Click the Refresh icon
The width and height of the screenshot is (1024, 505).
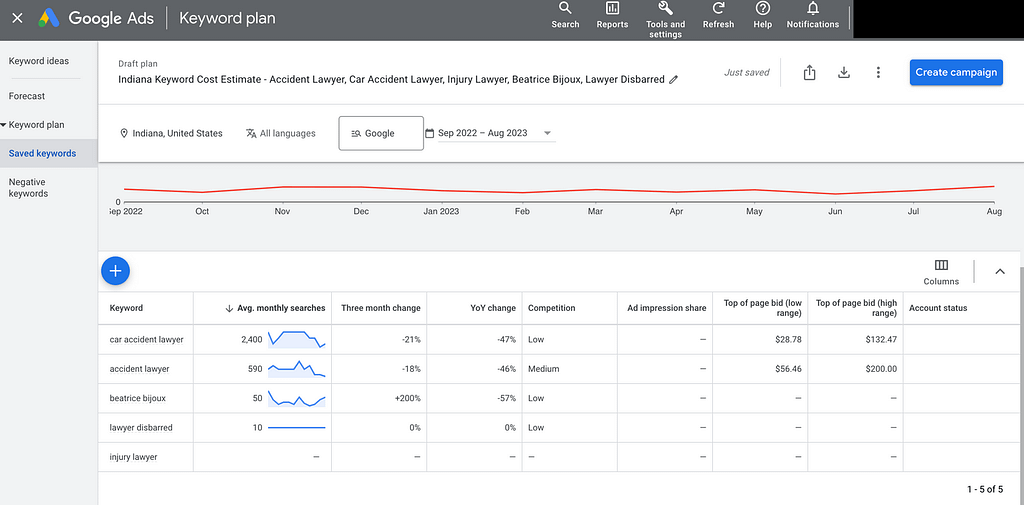point(718,16)
